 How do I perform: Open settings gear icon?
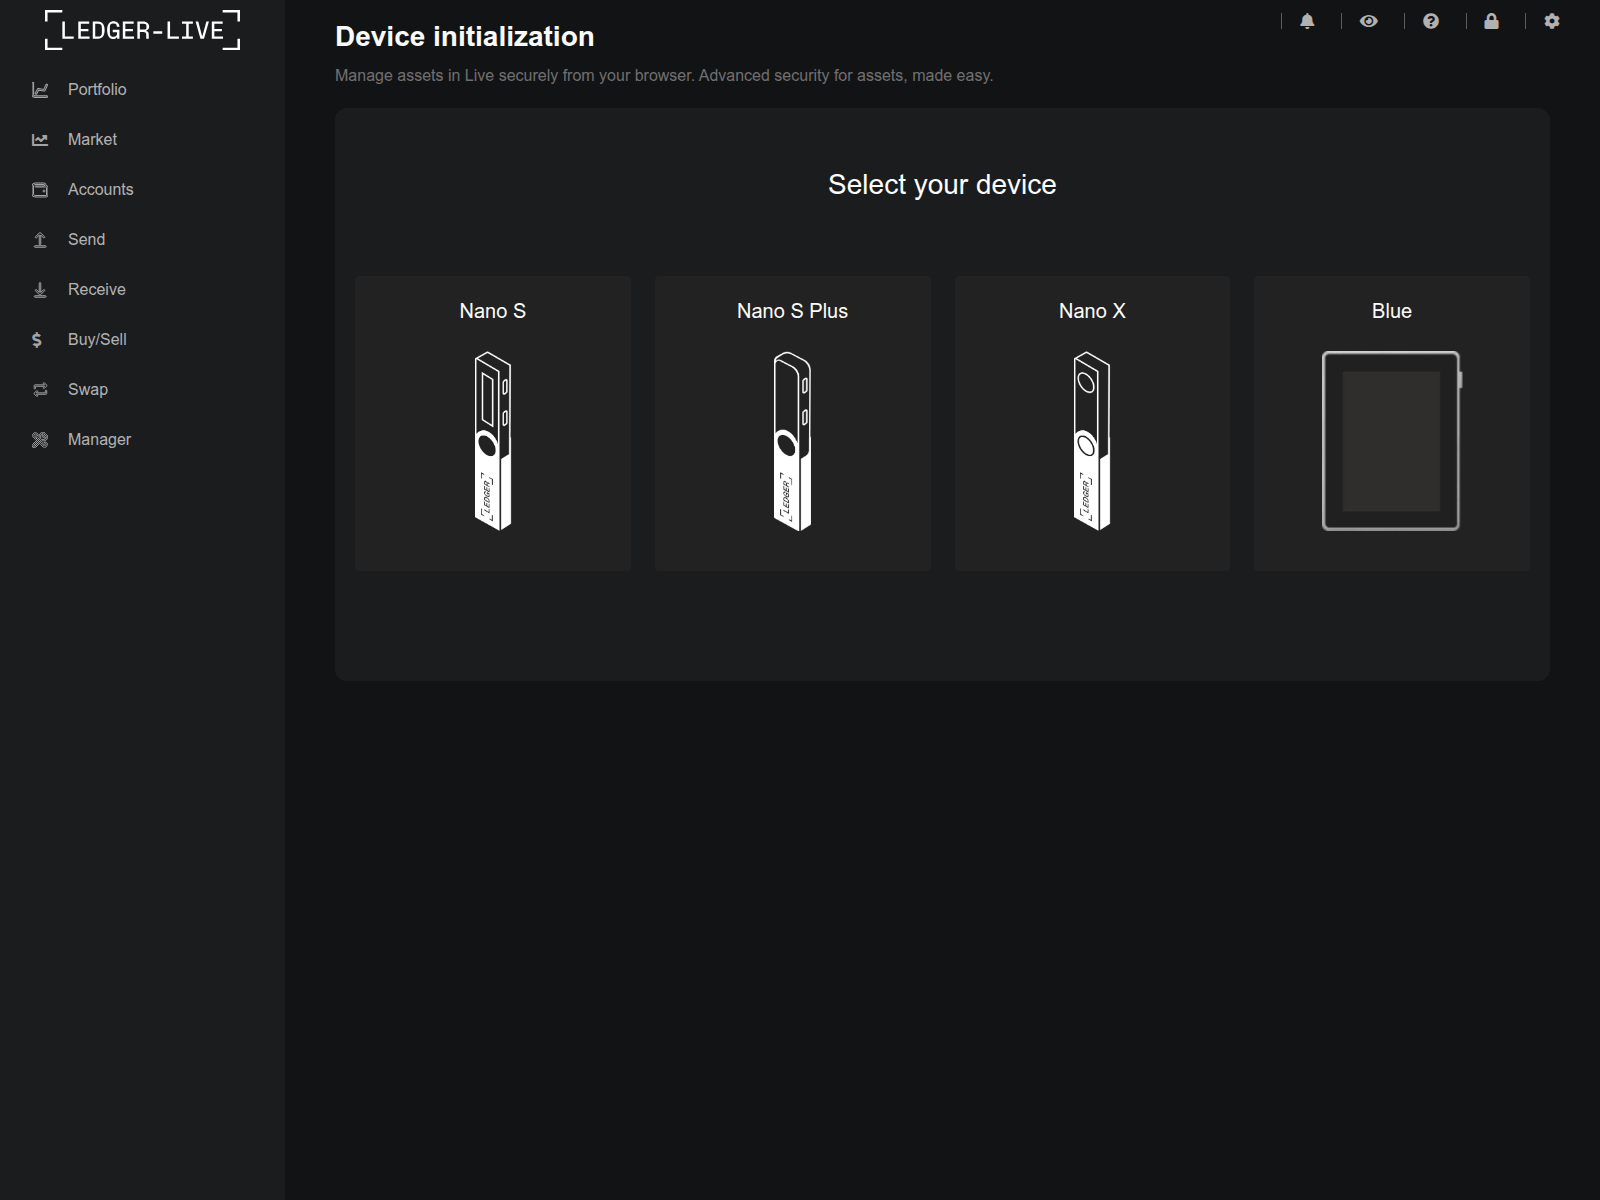1552,21
